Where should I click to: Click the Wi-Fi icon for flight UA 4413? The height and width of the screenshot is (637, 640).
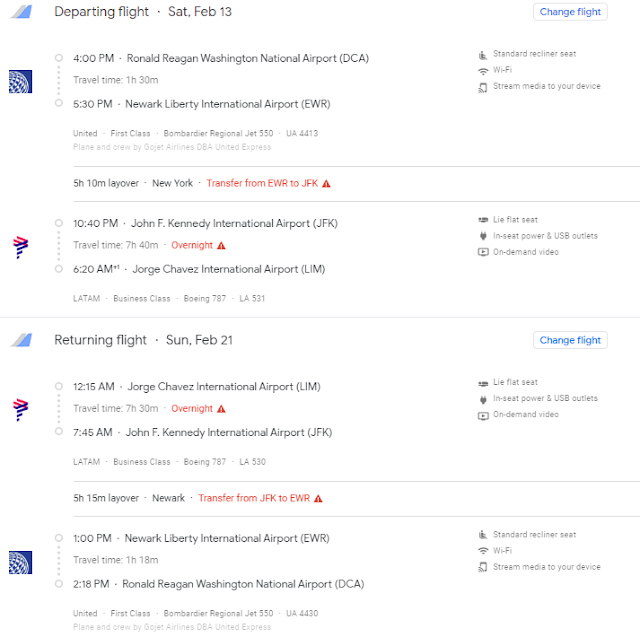tap(483, 71)
